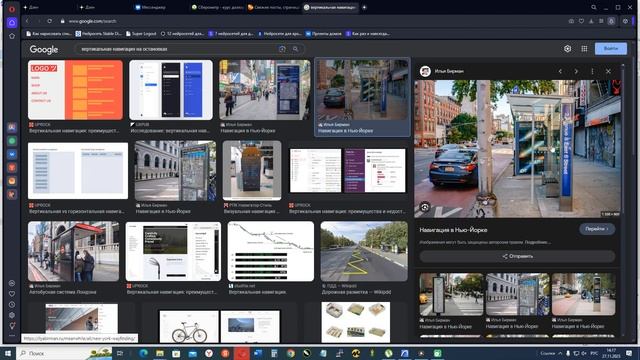Open the RTK navigator stand thumbnail

pyautogui.click(x=252, y=171)
